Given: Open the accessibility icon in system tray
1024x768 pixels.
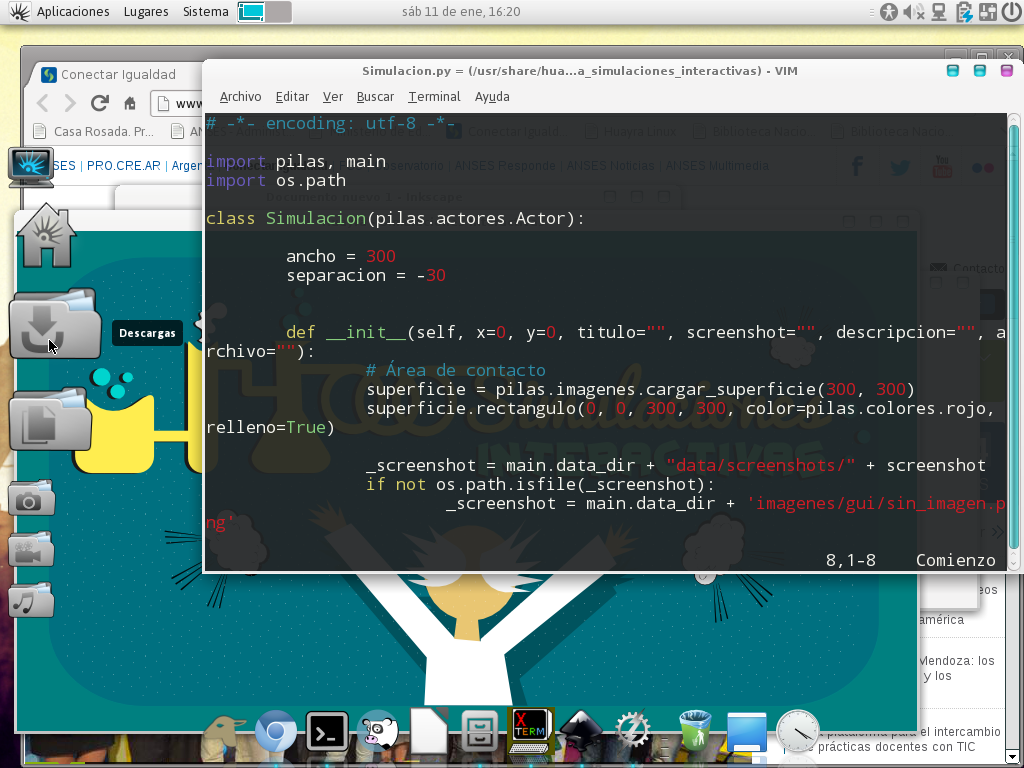Looking at the screenshot, I should pos(889,12).
